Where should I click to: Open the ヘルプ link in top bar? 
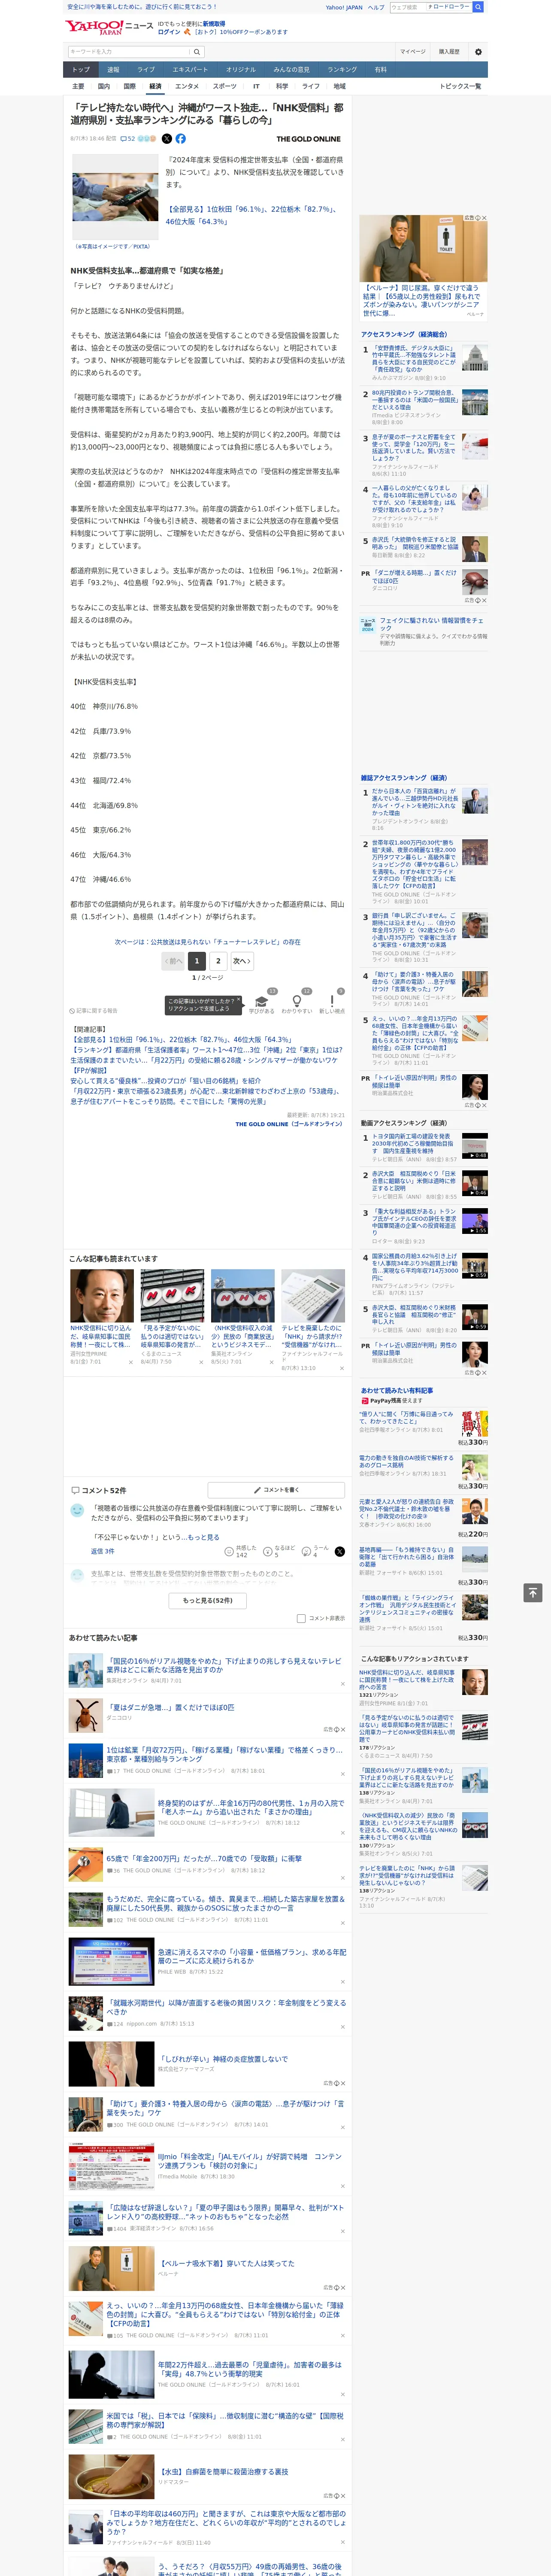tap(375, 7)
